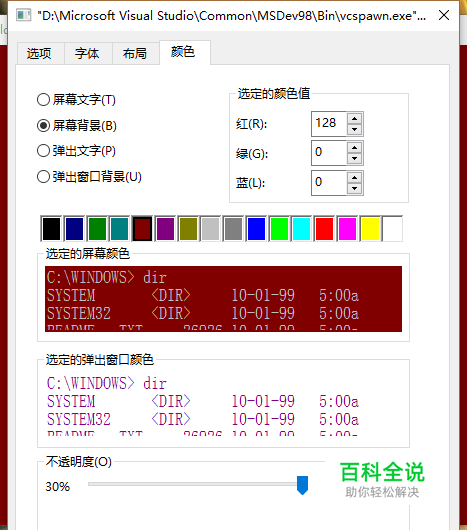Screen dimensions: 467x530
Task: Click the 蓝(L) value input field
Action: [329, 183]
